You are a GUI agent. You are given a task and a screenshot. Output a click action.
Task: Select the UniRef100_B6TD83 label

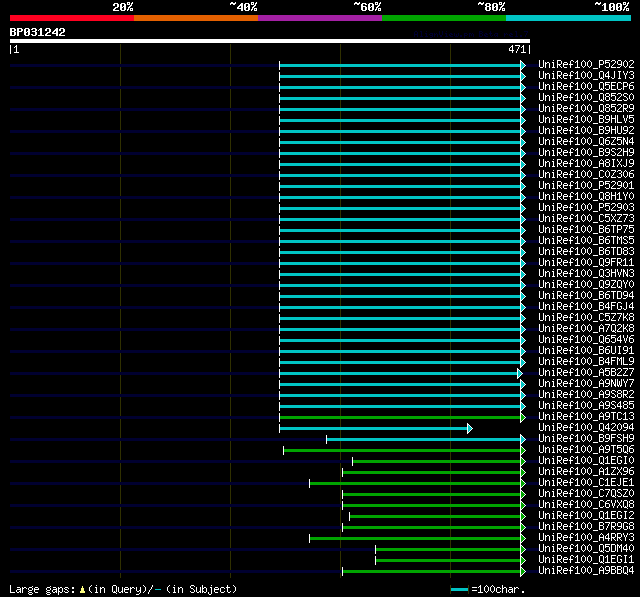[x=586, y=252]
